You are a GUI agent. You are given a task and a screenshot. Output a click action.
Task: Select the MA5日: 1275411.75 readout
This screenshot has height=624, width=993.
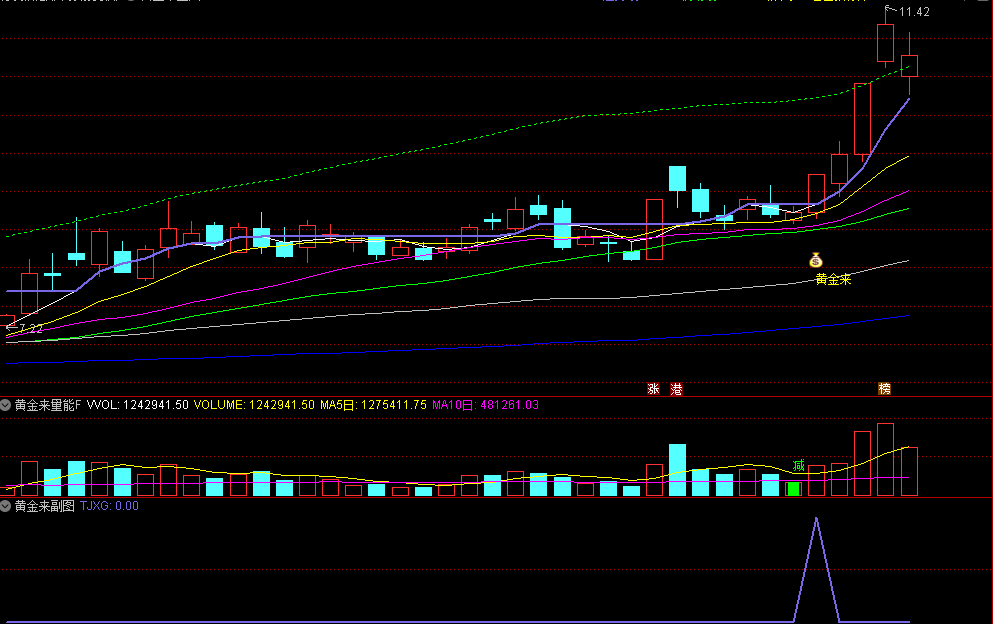pyautogui.click(x=374, y=405)
